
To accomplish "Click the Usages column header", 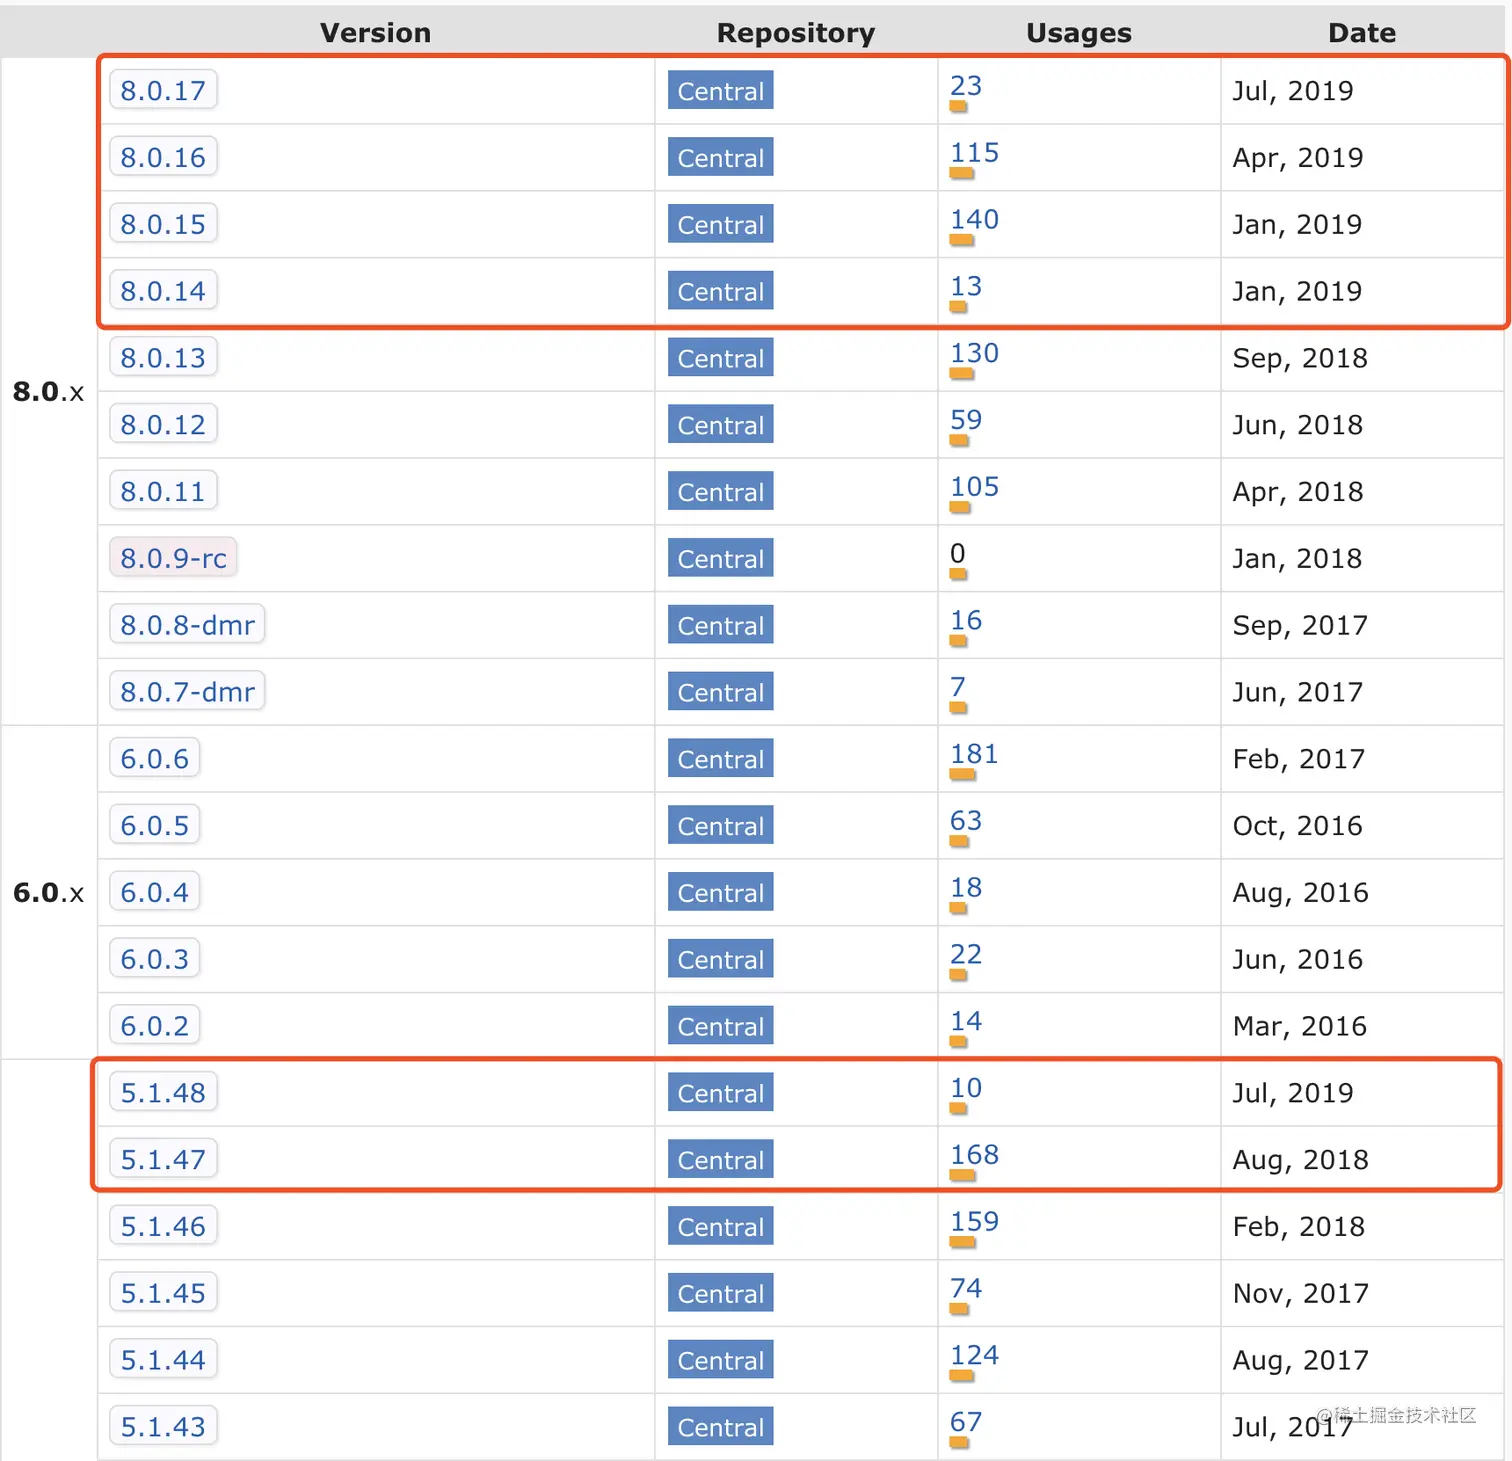I will coord(1079,33).
